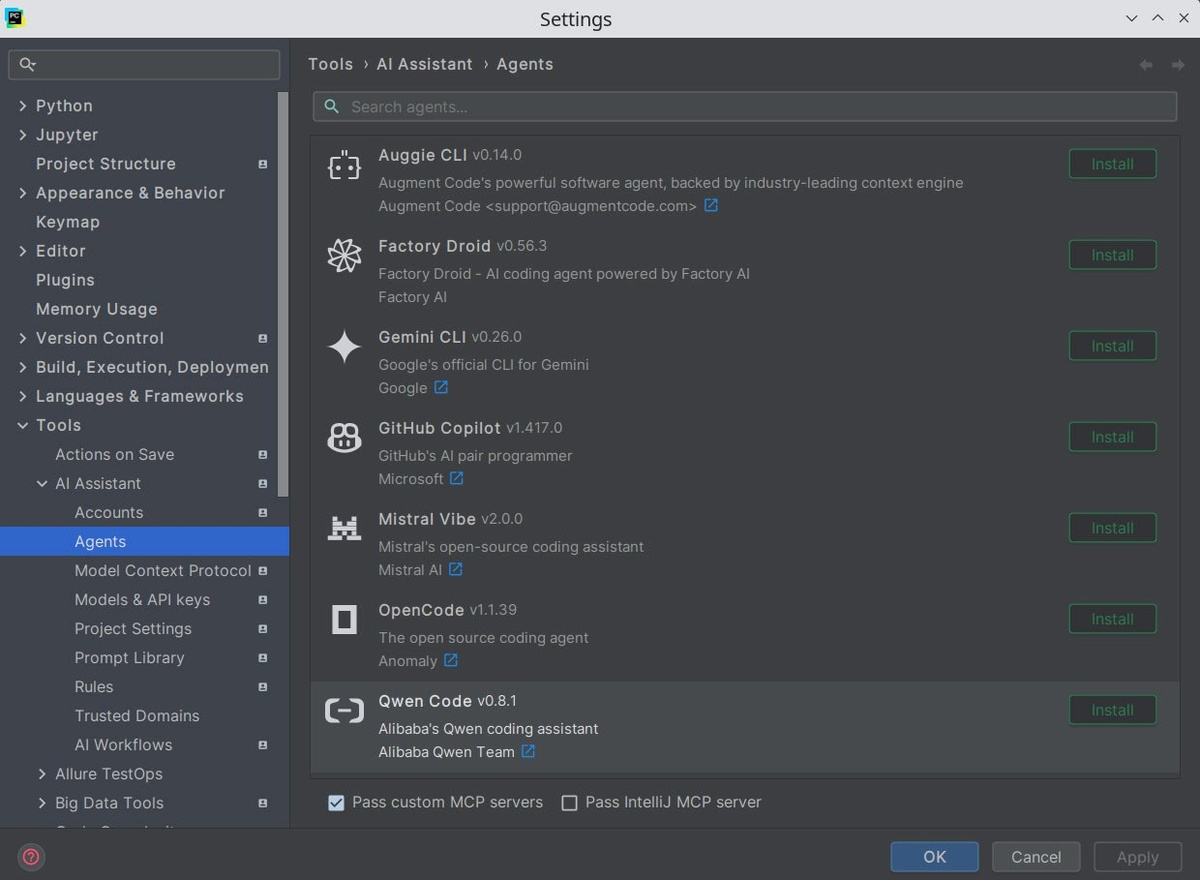The height and width of the screenshot is (880, 1200).
Task: Click project-level marker icon next to Project Structure
Action: [x=263, y=164]
